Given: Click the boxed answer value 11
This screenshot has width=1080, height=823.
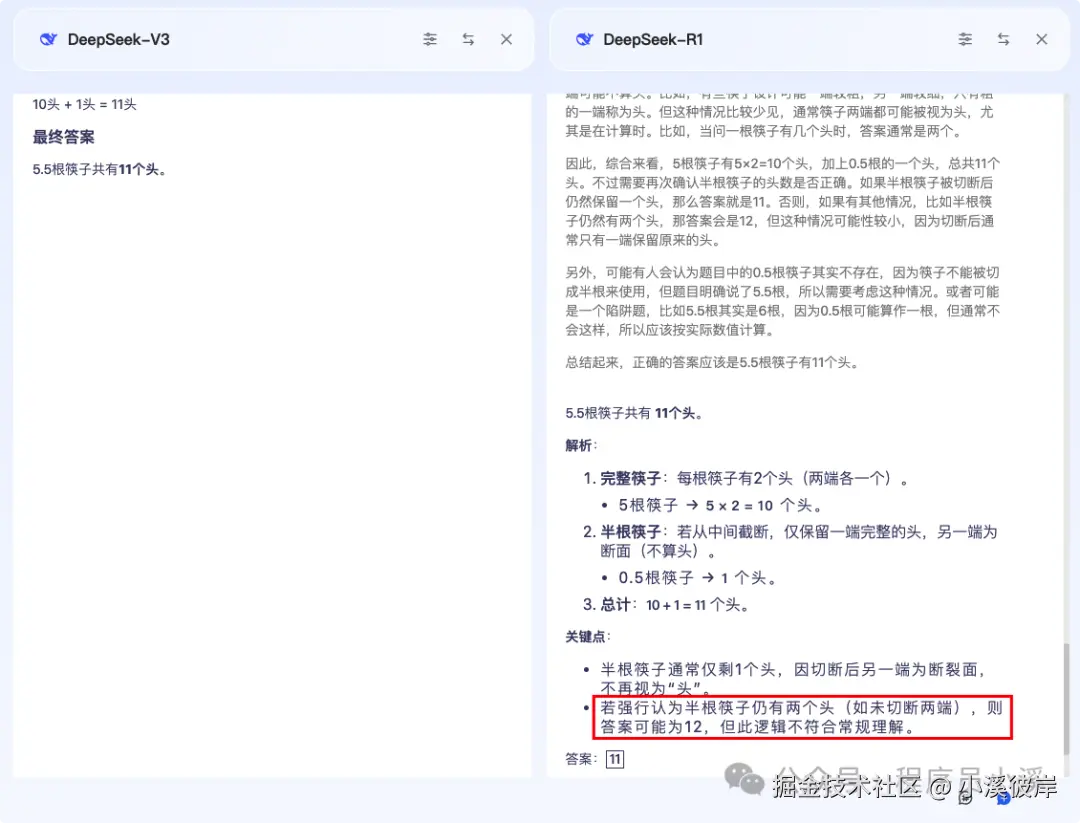Looking at the screenshot, I should pos(615,758).
